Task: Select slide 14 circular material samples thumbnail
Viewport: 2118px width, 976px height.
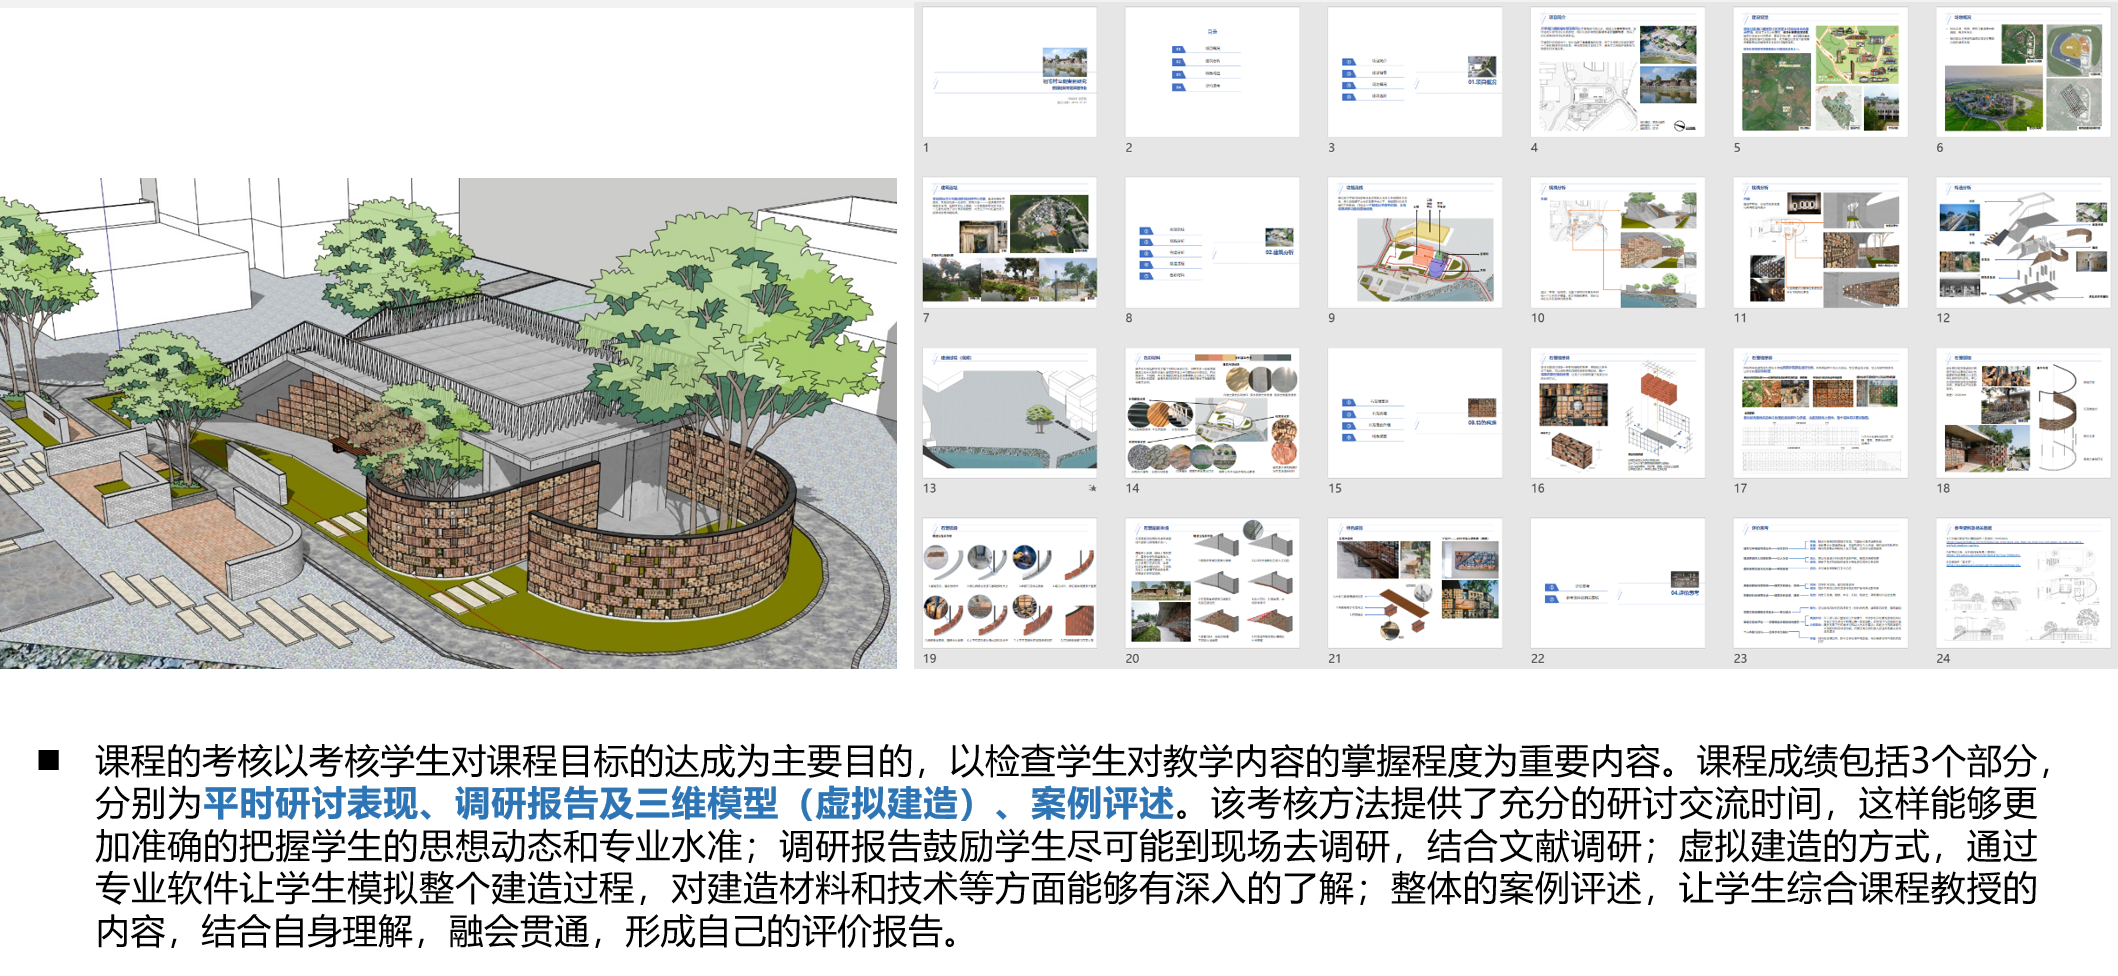Action: click(1212, 413)
